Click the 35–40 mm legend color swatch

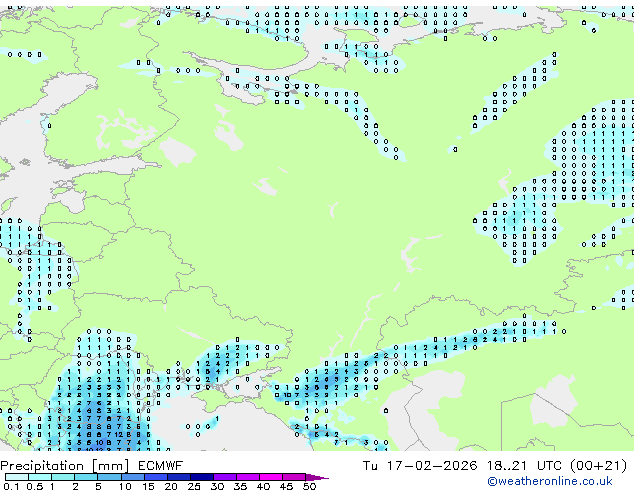click(x=248, y=477)
